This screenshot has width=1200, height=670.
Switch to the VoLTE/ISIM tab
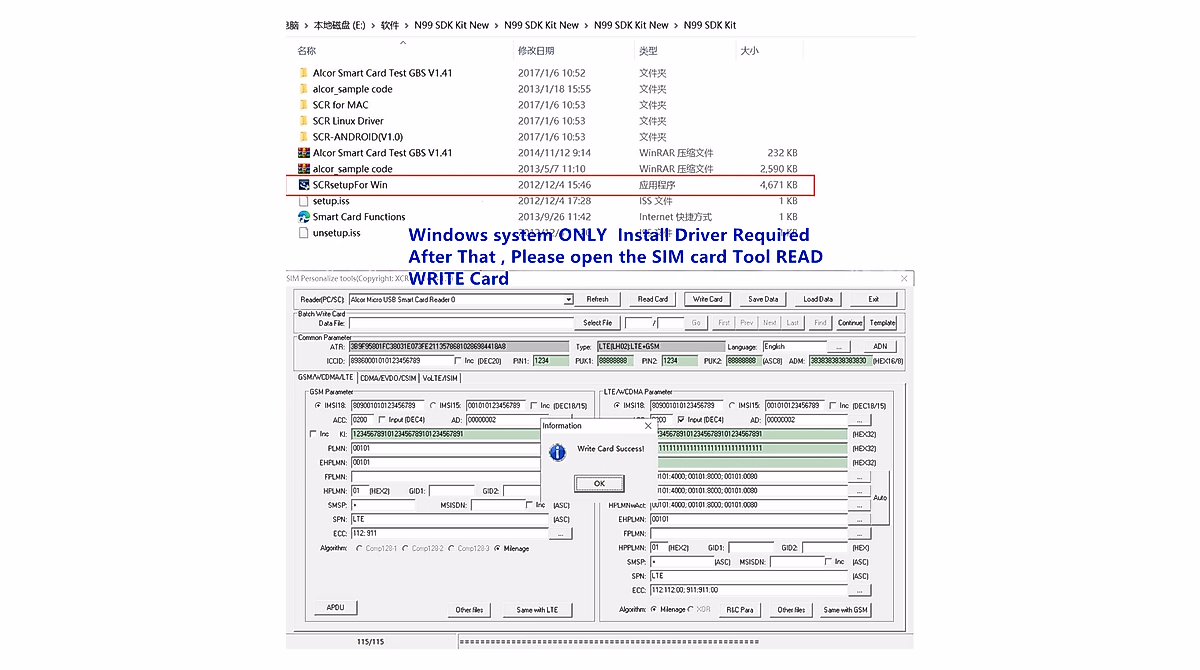click(x=439, y=376)
